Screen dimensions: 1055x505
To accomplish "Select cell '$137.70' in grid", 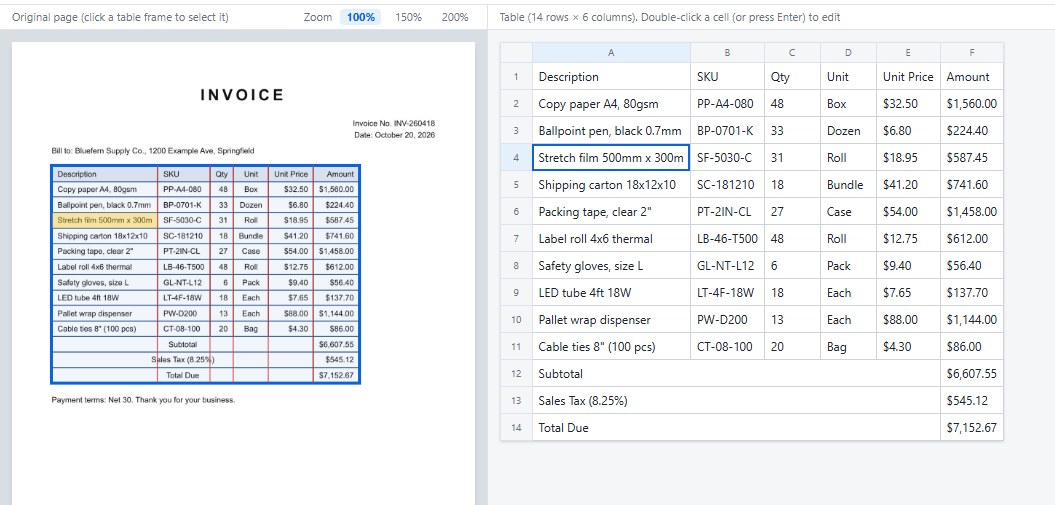I will click(x=972, y=293).
